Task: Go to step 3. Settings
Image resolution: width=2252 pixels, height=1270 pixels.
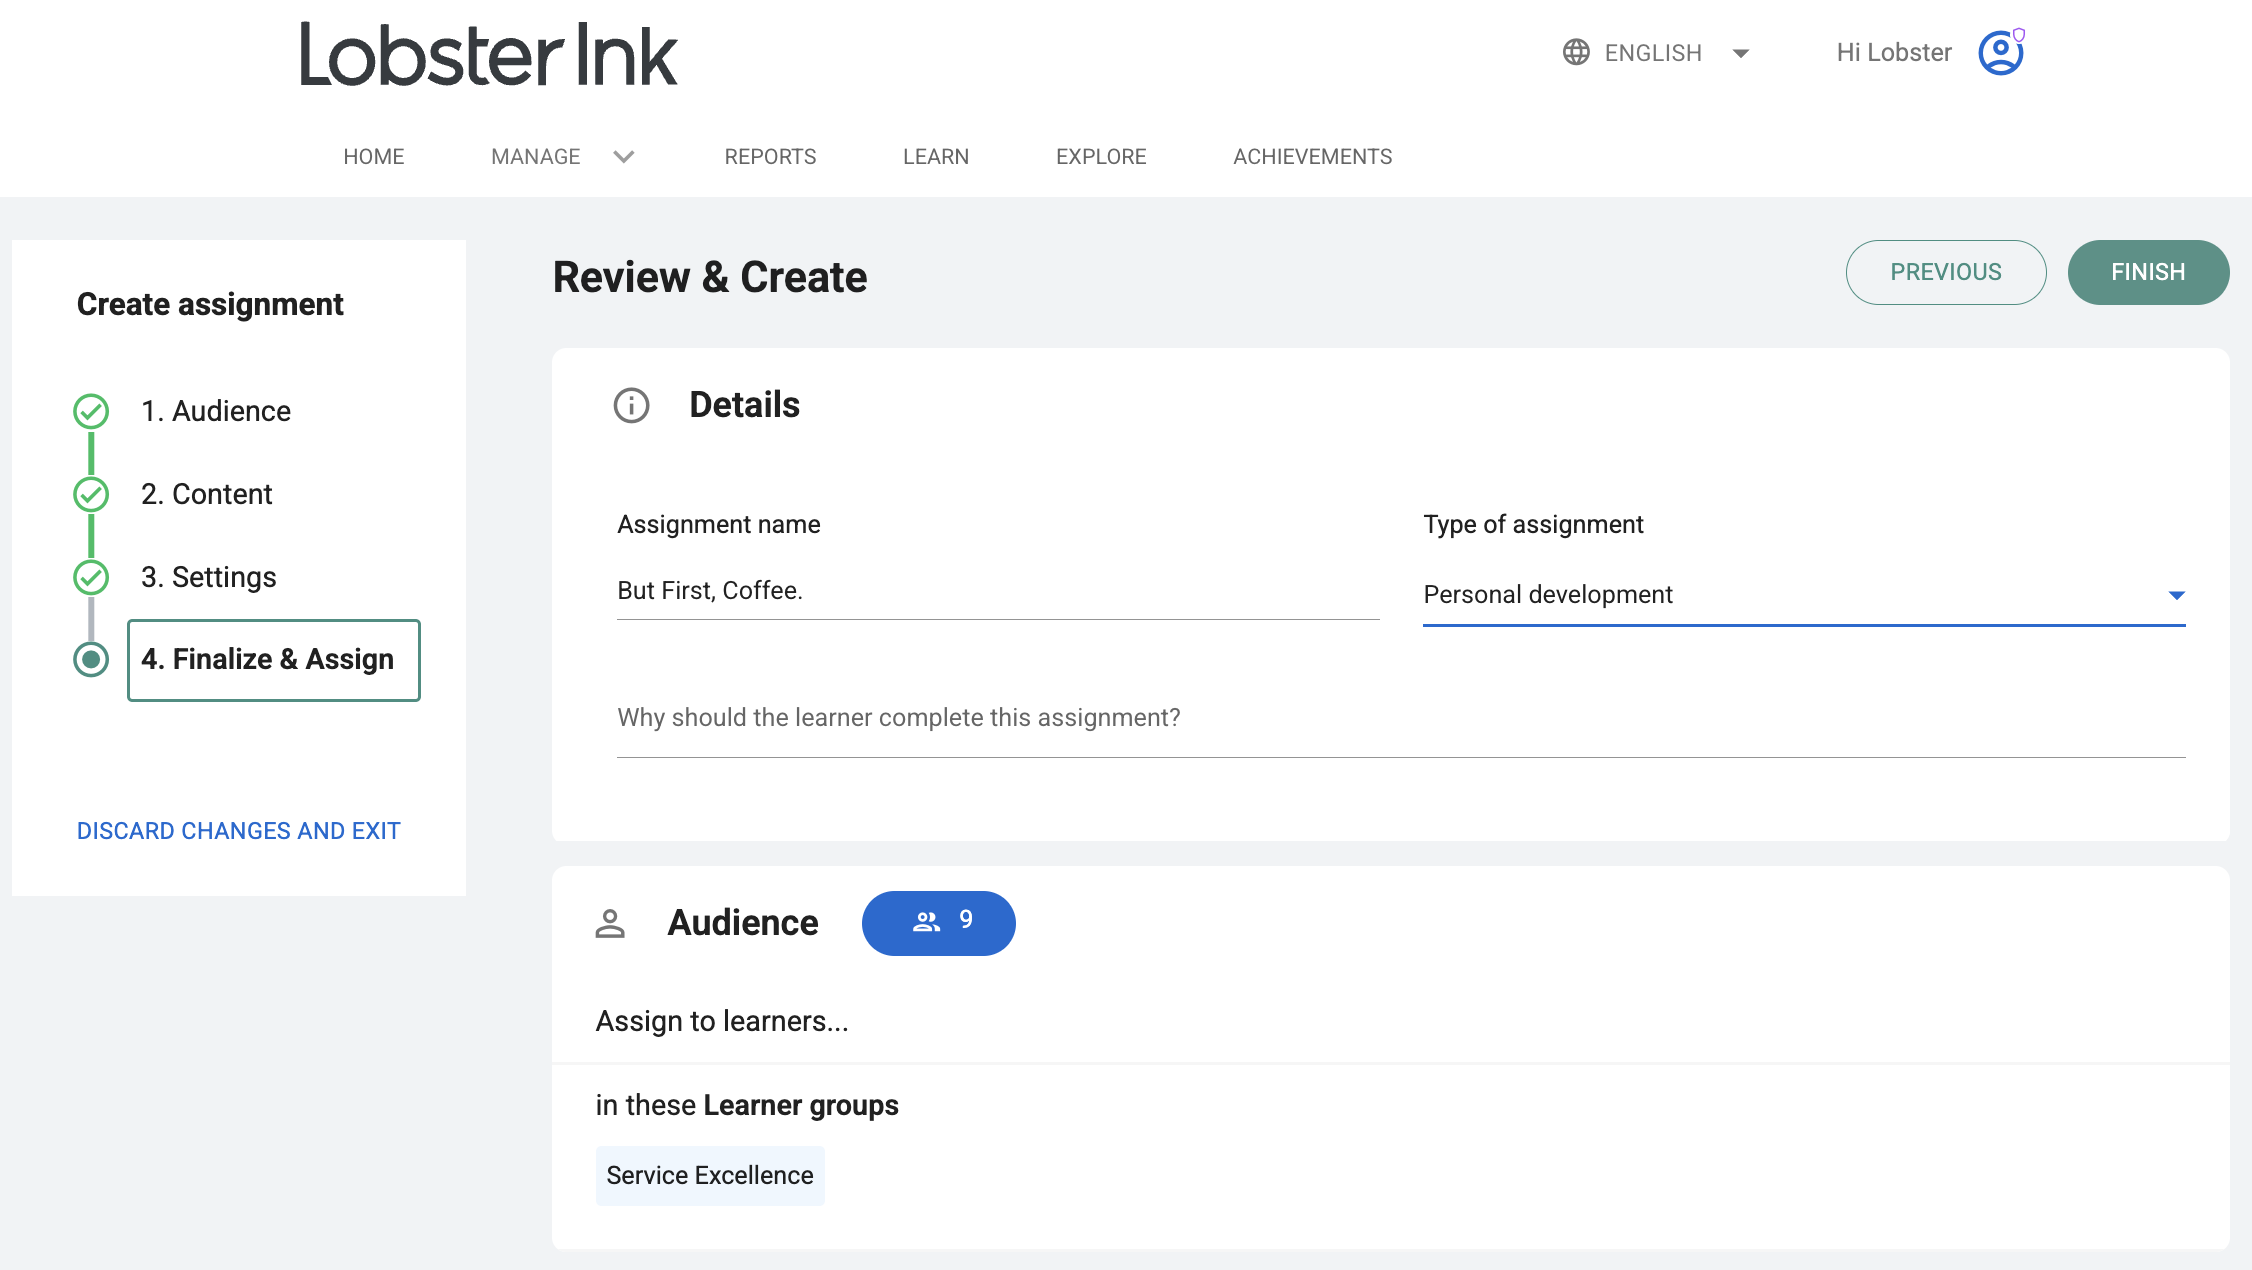Action: click(209, 577)
